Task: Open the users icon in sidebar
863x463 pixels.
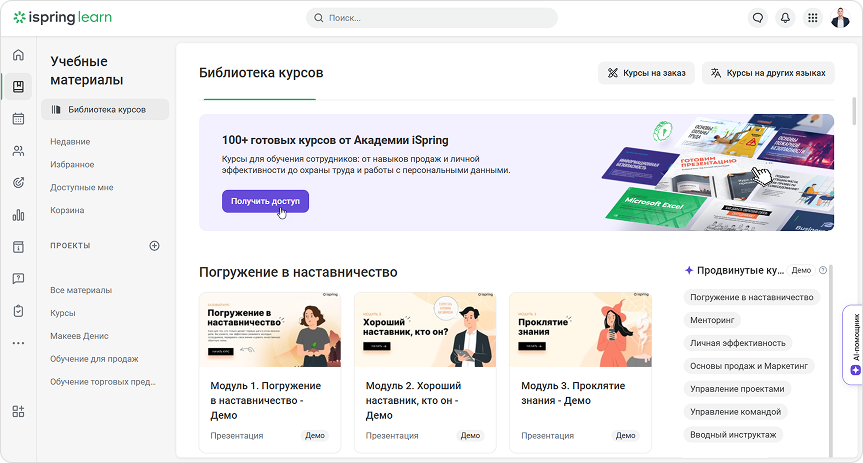Action: (18, 151)
